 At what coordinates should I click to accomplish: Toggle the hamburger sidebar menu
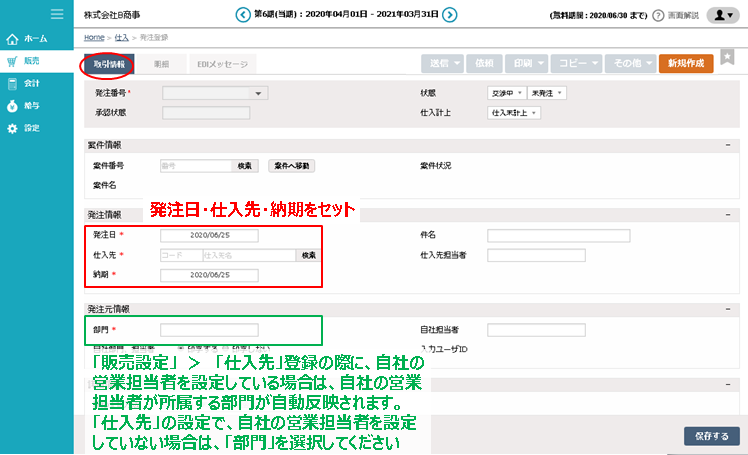tap(57, 14)
